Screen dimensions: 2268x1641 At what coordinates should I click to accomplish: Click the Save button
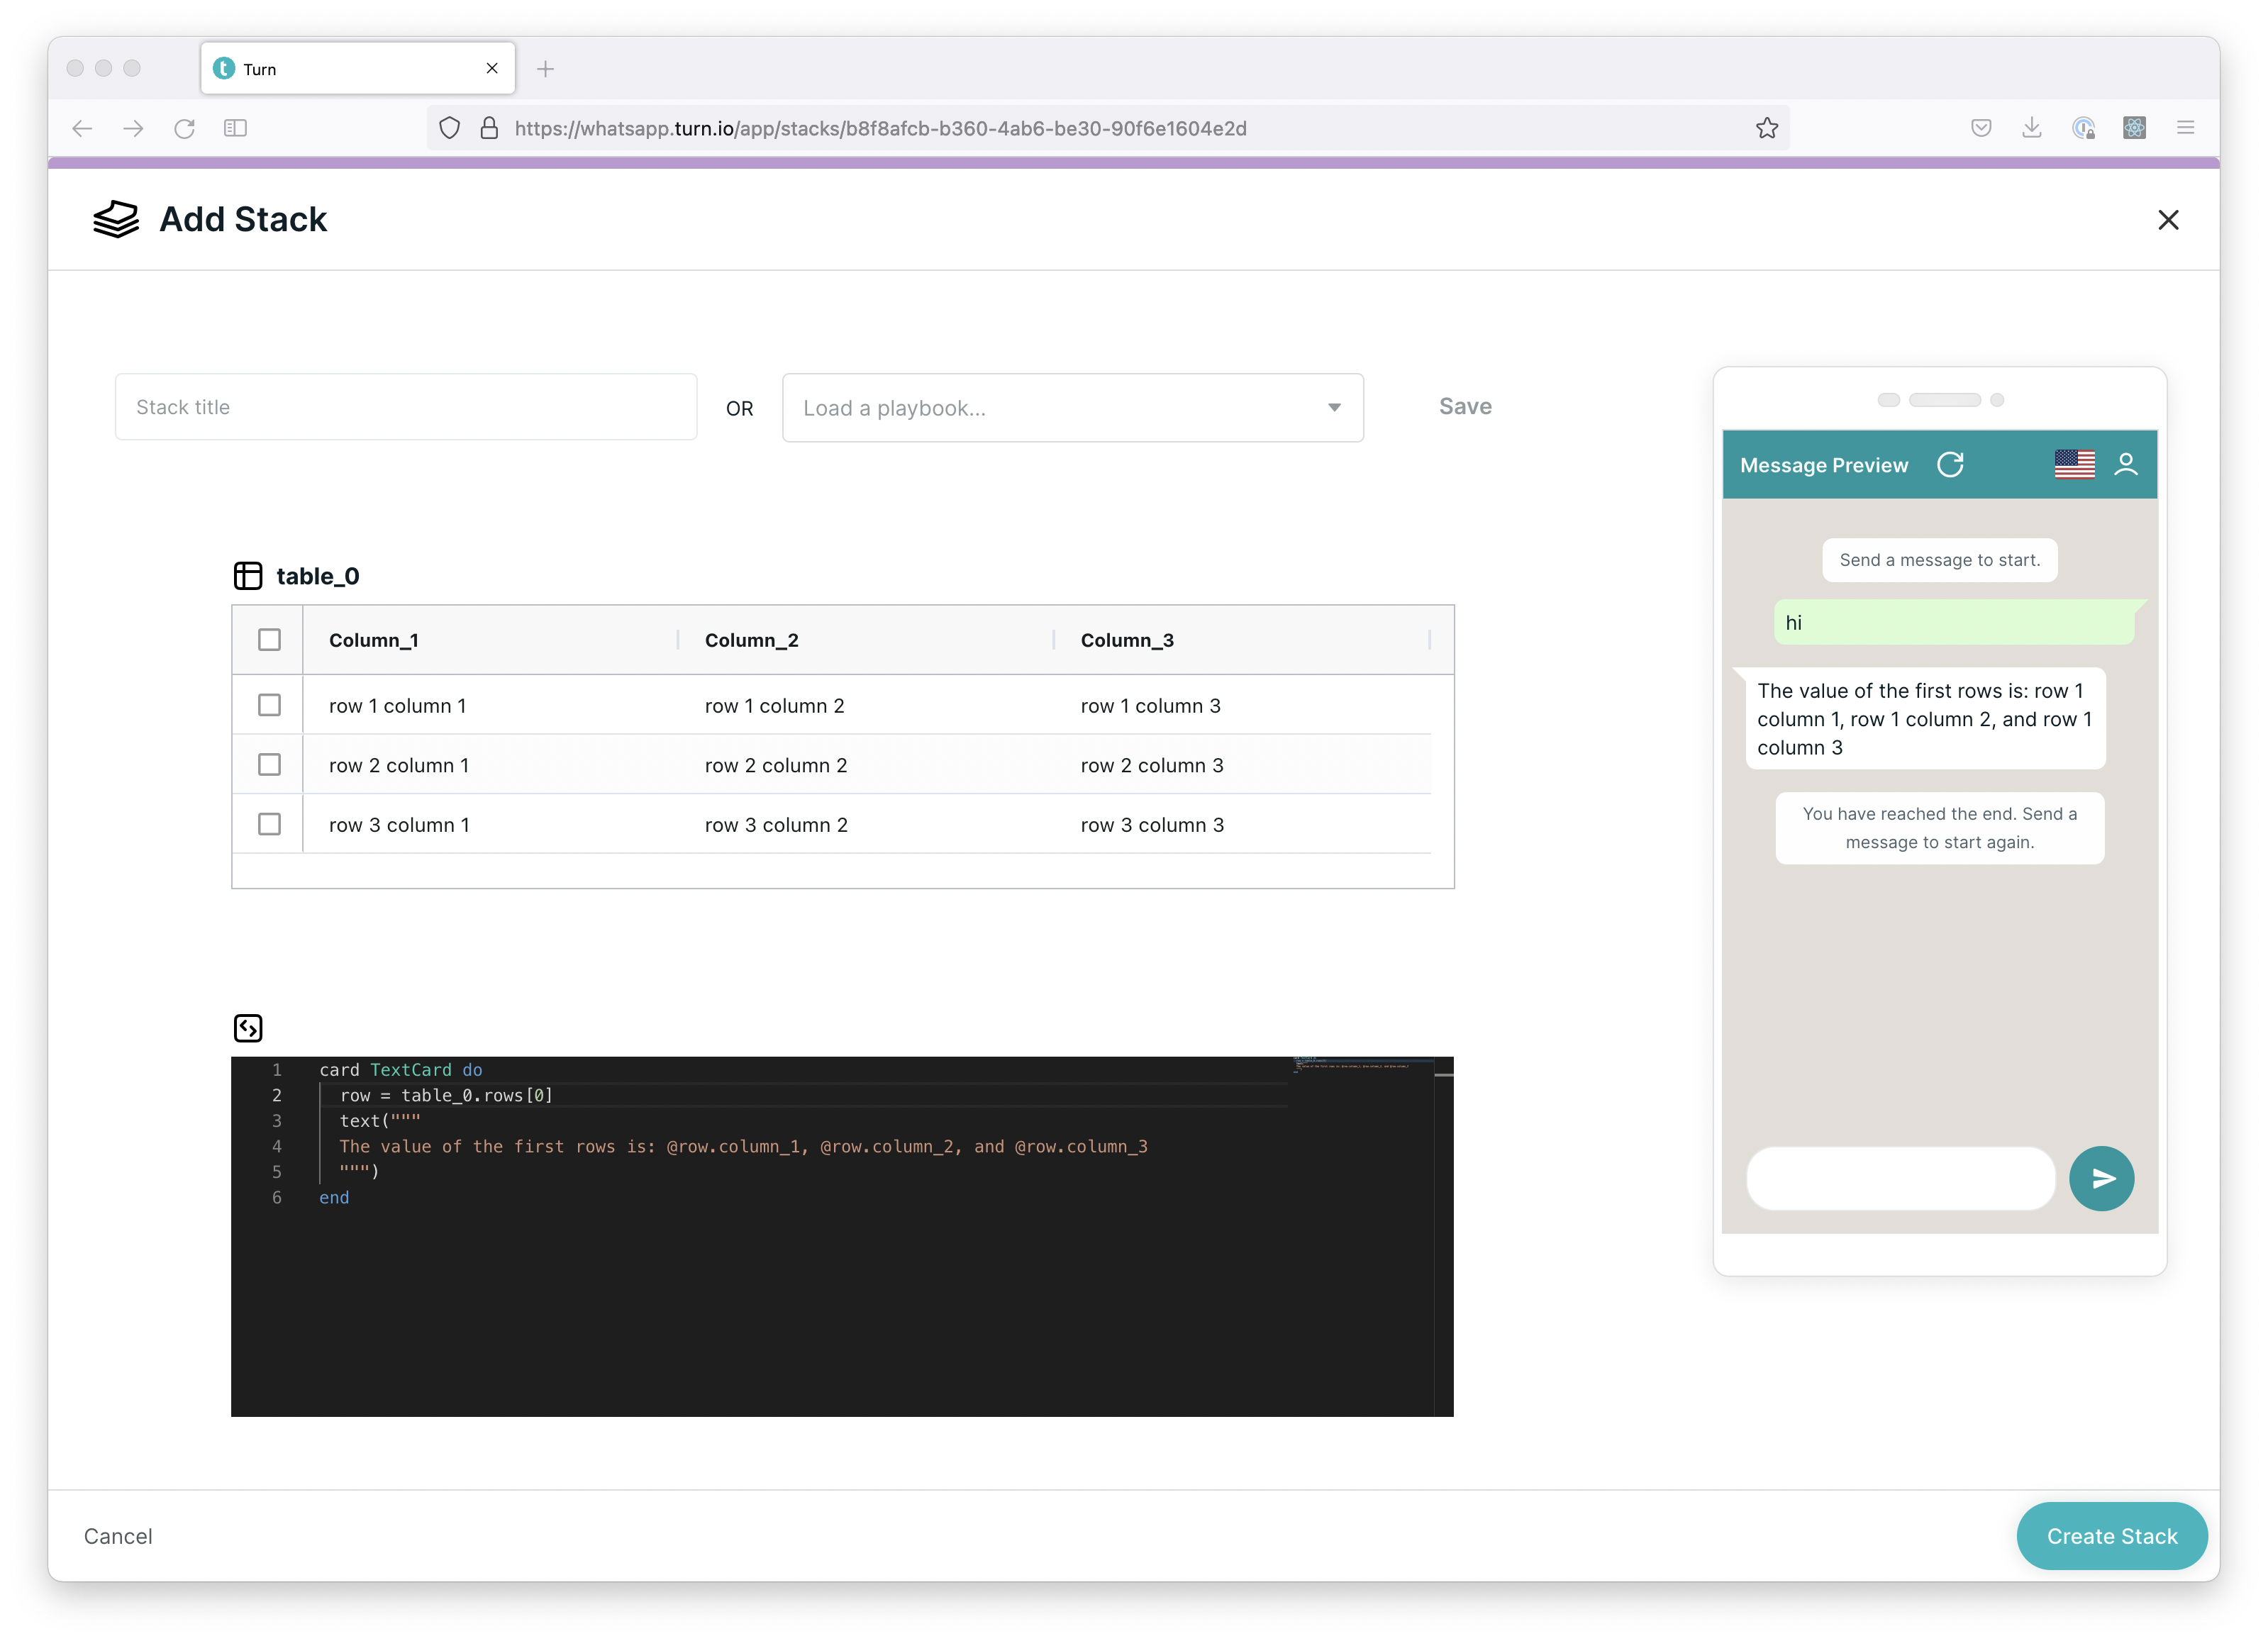click(1465, 406)
